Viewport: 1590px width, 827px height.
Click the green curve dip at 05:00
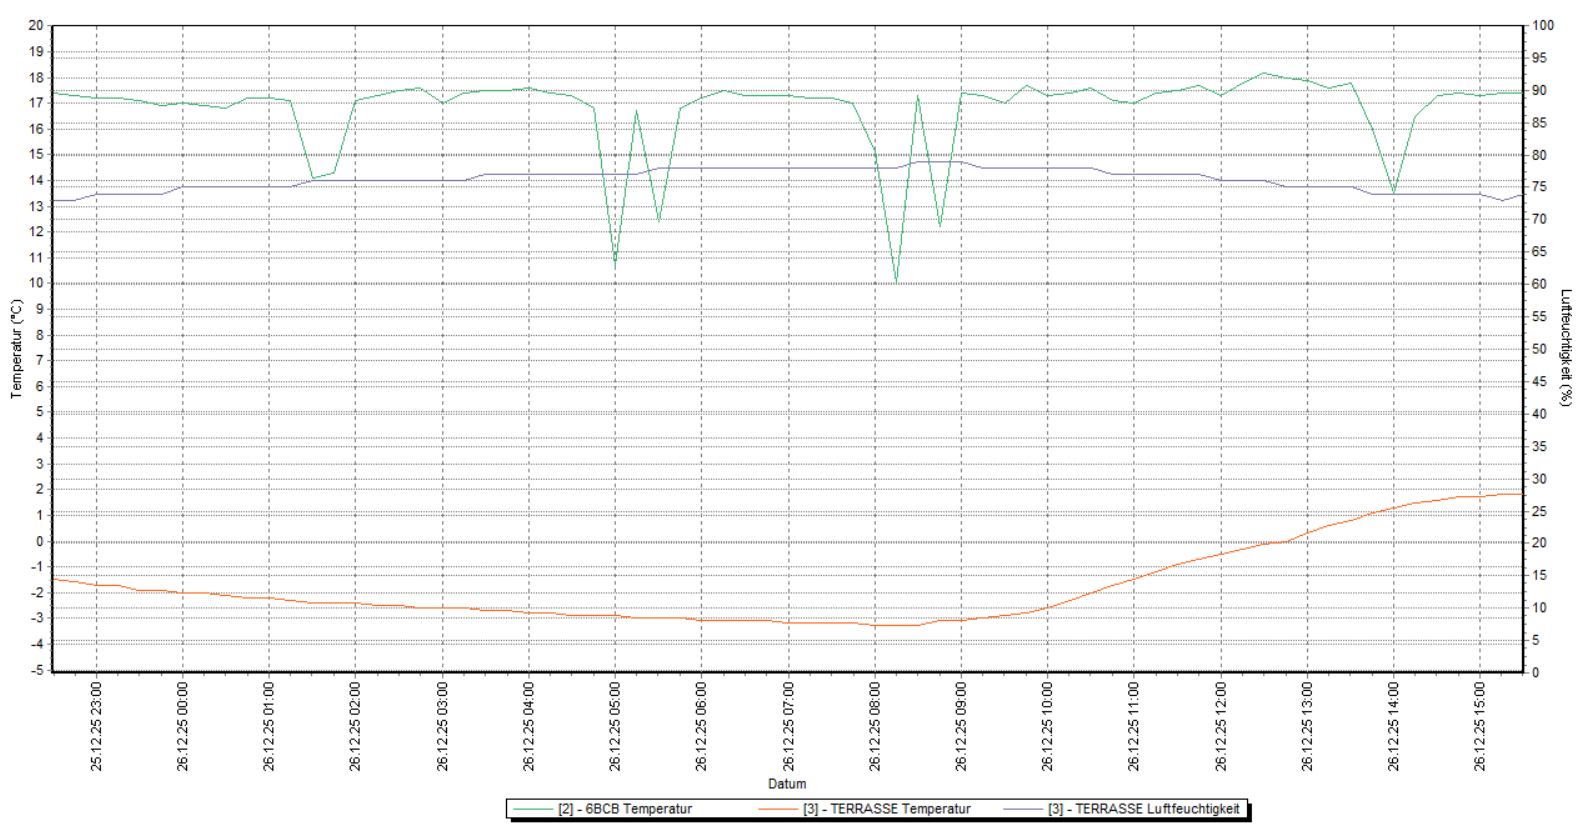coord(615,262)
